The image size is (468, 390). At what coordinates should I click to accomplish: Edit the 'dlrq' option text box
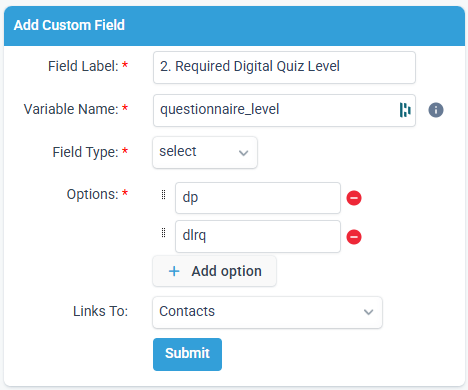pyautogui.click(x=258, y=236)
